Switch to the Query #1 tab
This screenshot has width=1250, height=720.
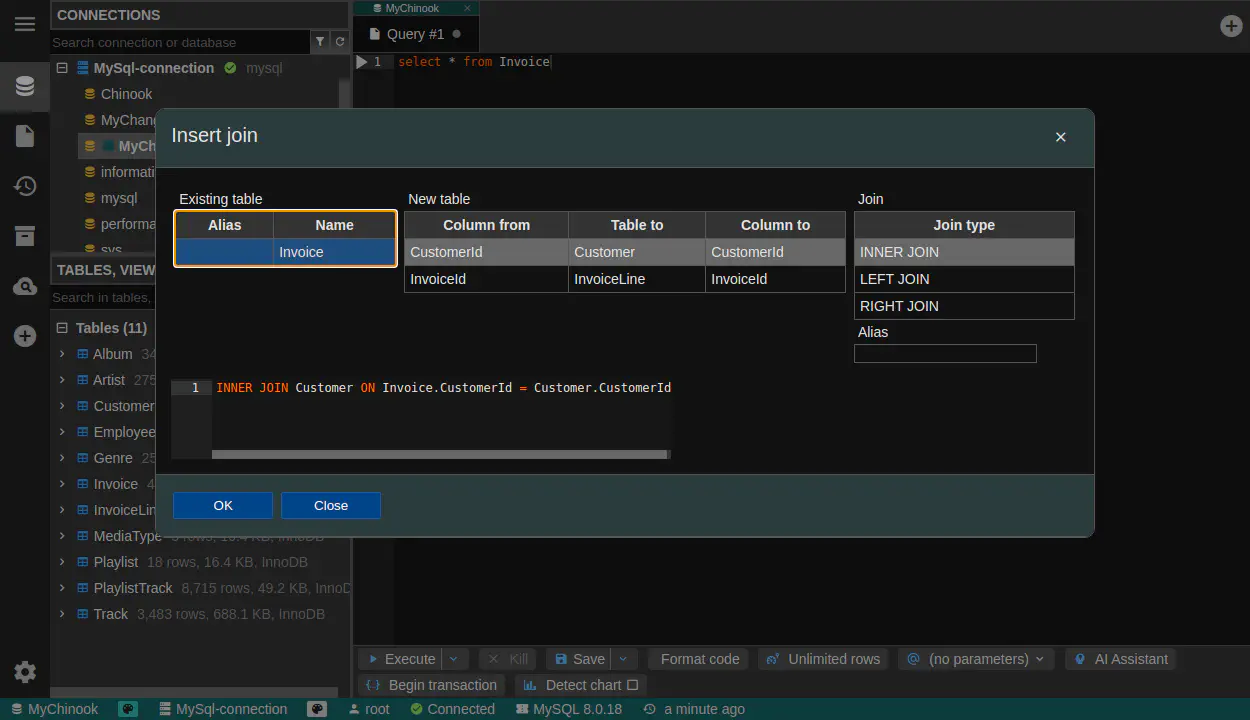[x=415, y=34]
